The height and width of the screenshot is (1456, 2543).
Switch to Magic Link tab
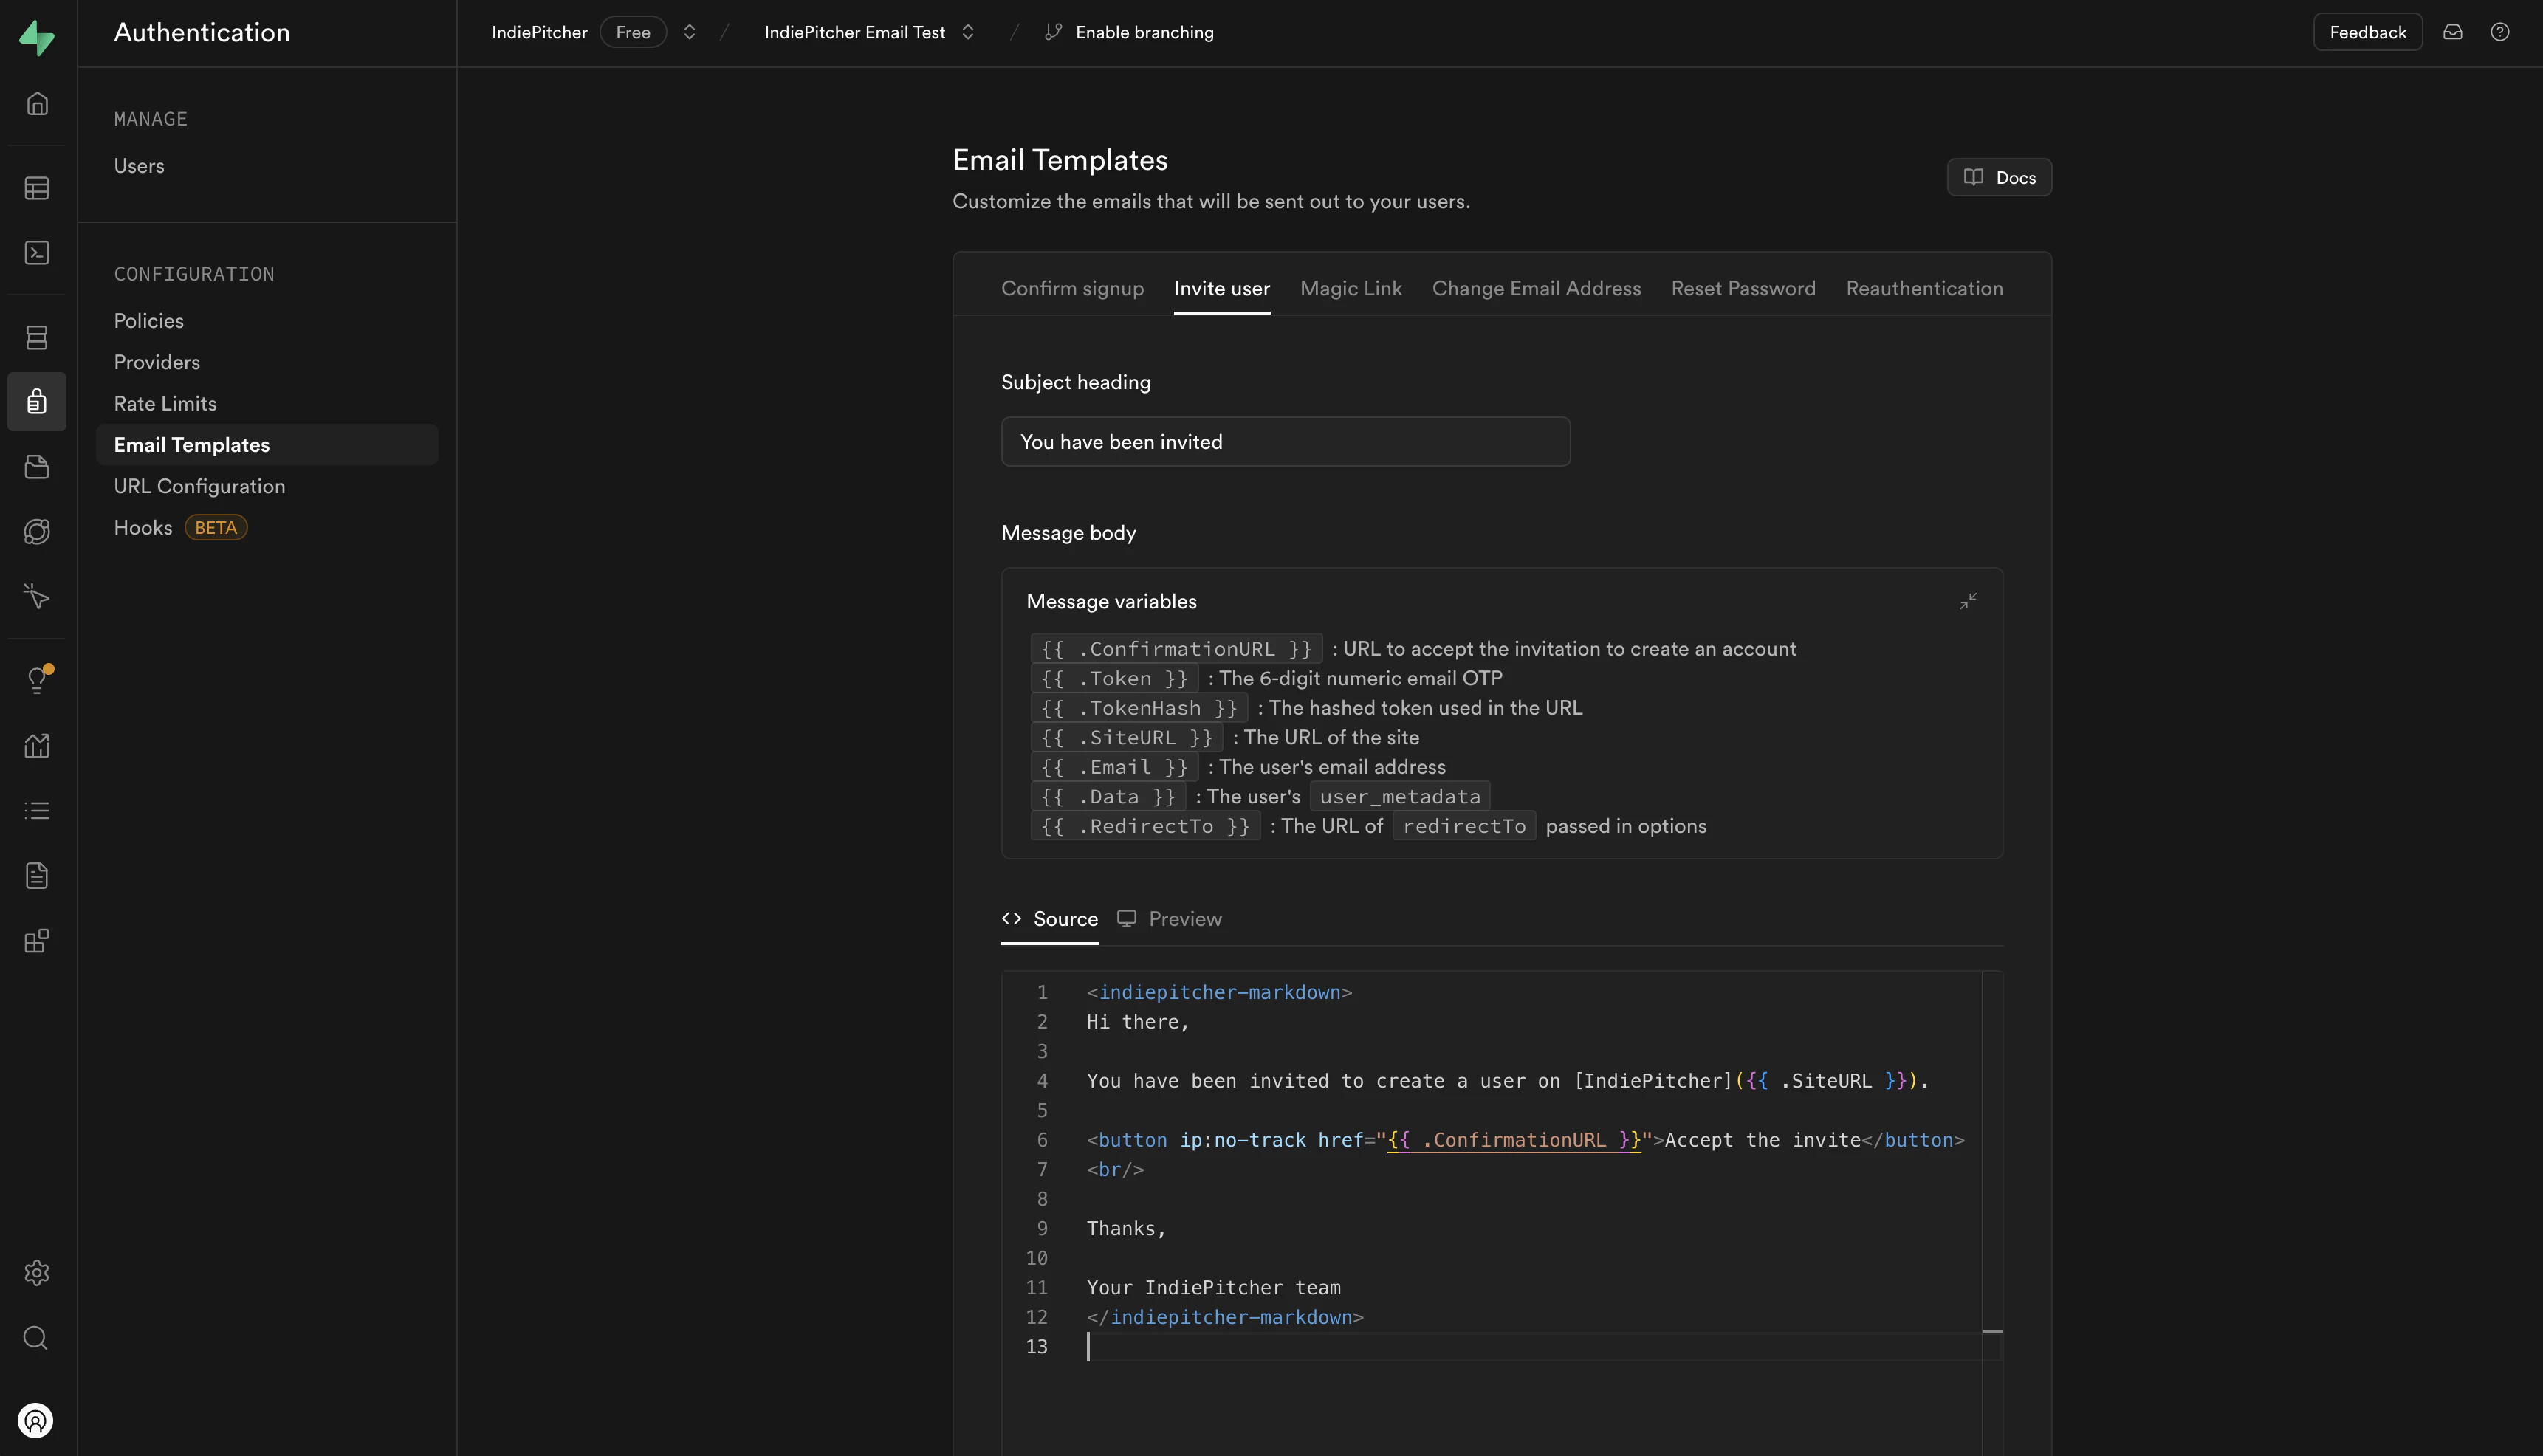[x=1350, y=288]
